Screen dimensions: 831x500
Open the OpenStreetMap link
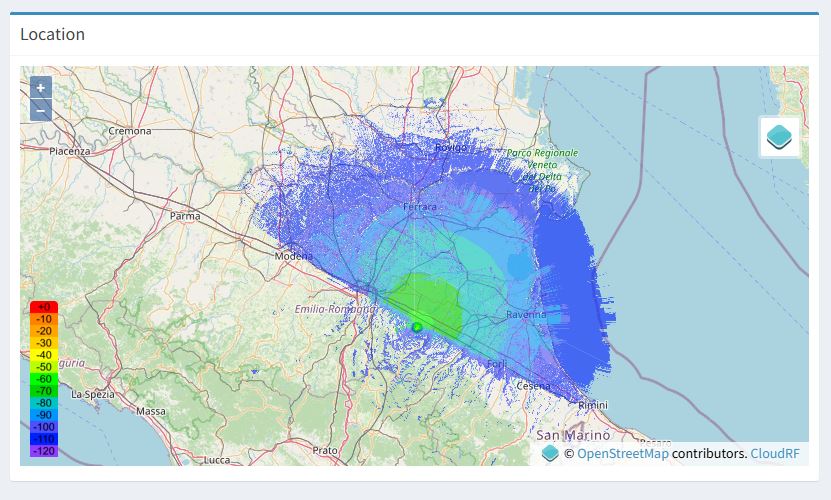[623, 454]
